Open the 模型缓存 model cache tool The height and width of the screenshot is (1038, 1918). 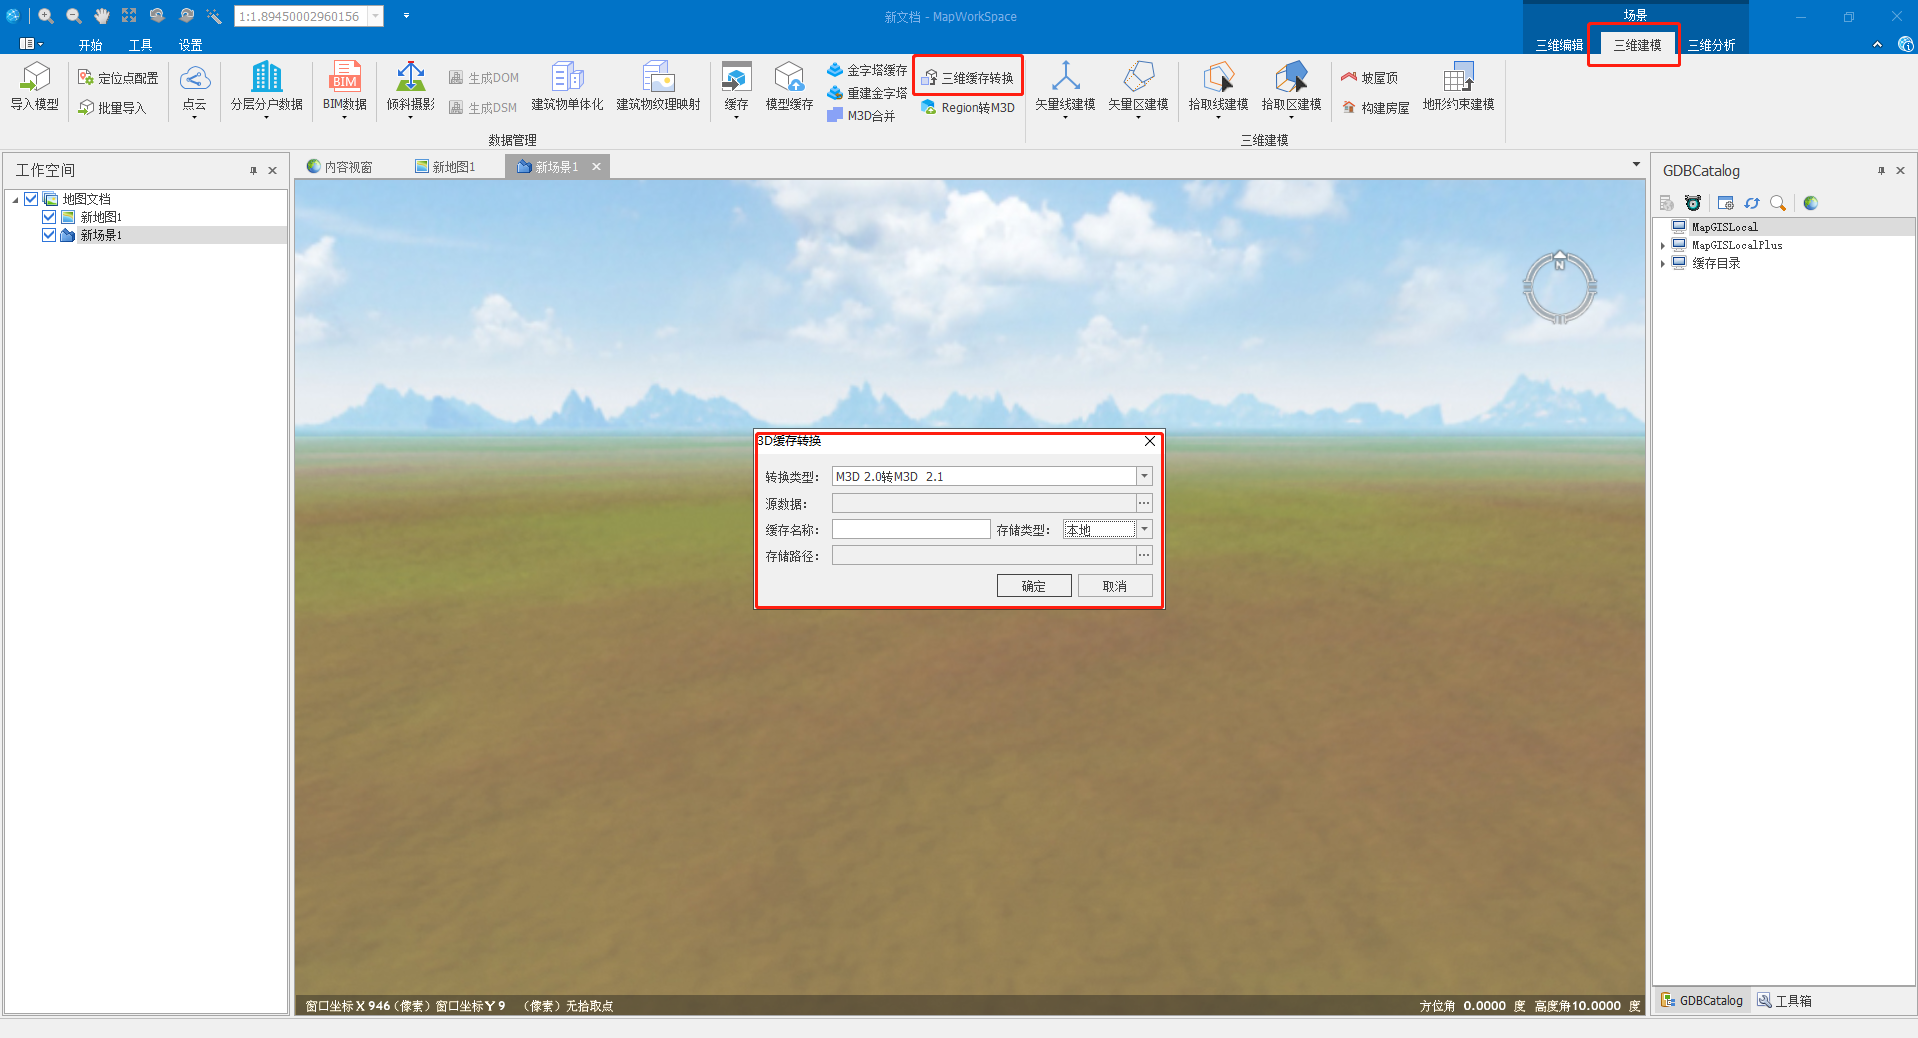click(789, 78)
